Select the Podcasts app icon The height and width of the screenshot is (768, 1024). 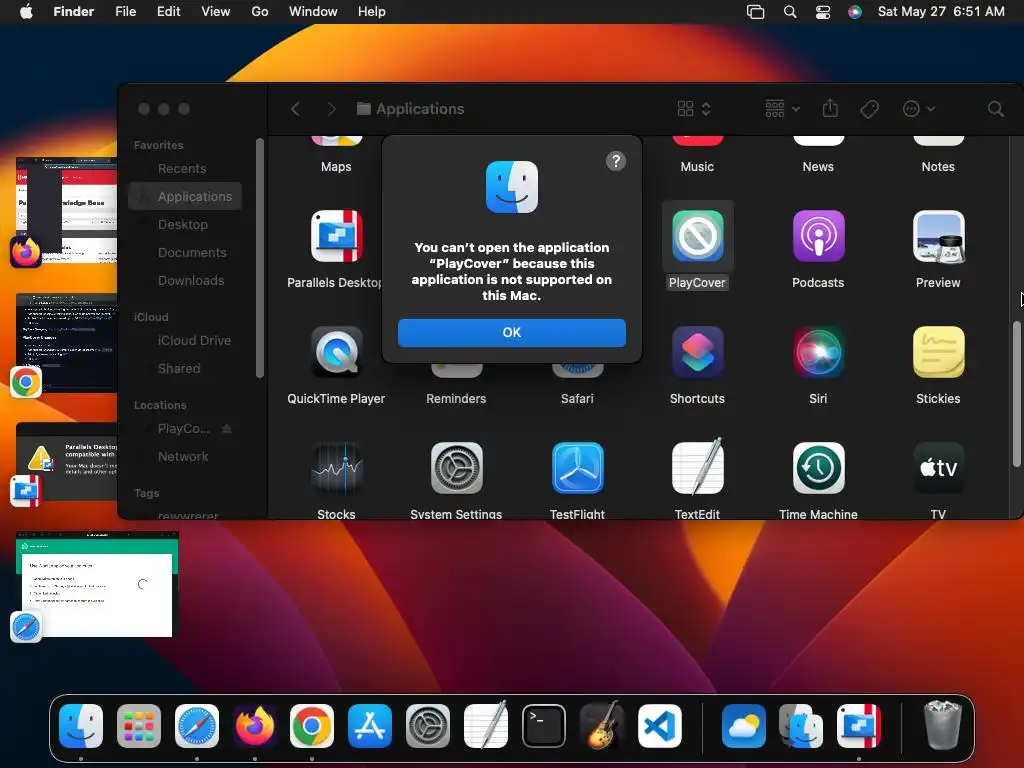click(x=818, y=236)
